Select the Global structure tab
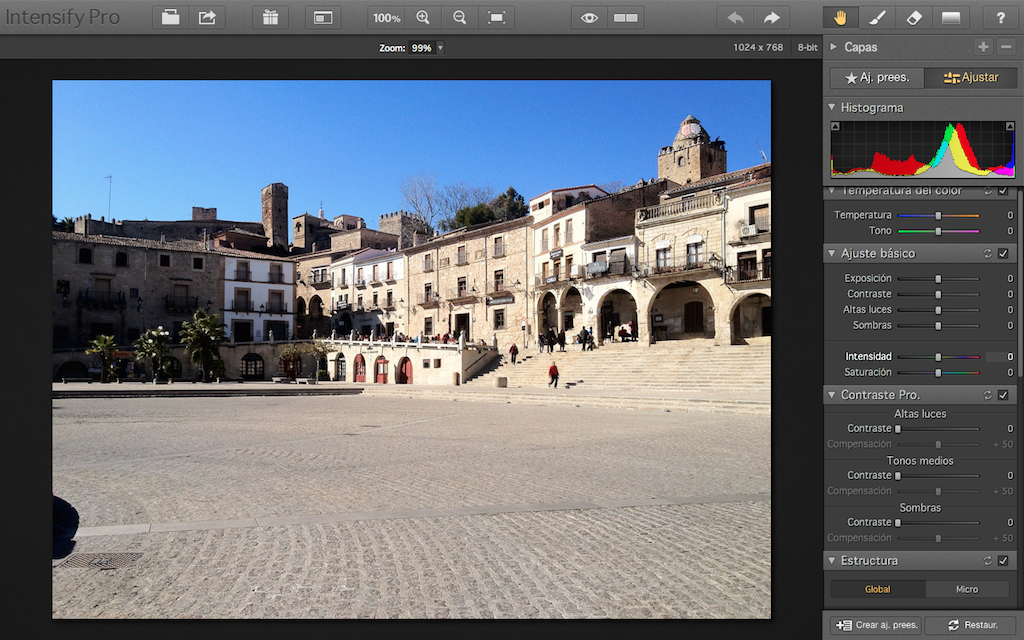Image resolution: width=1024 pixels, height=640 pixels. (x=878, y=589)
